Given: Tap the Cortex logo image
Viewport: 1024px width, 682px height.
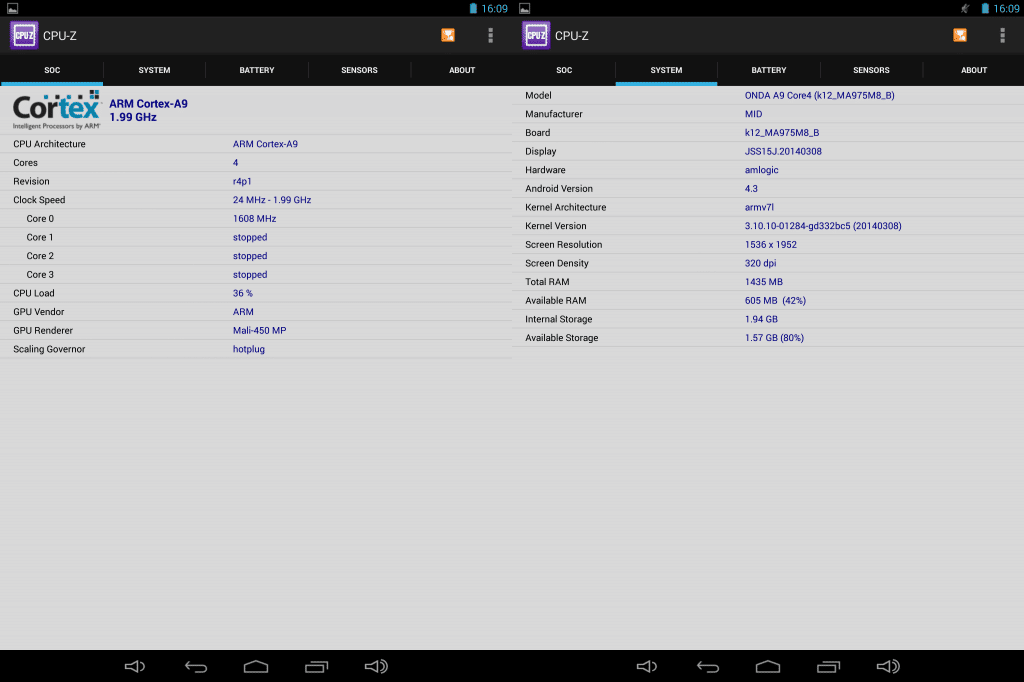Looking at the screenshot, I should coord(57,110).
